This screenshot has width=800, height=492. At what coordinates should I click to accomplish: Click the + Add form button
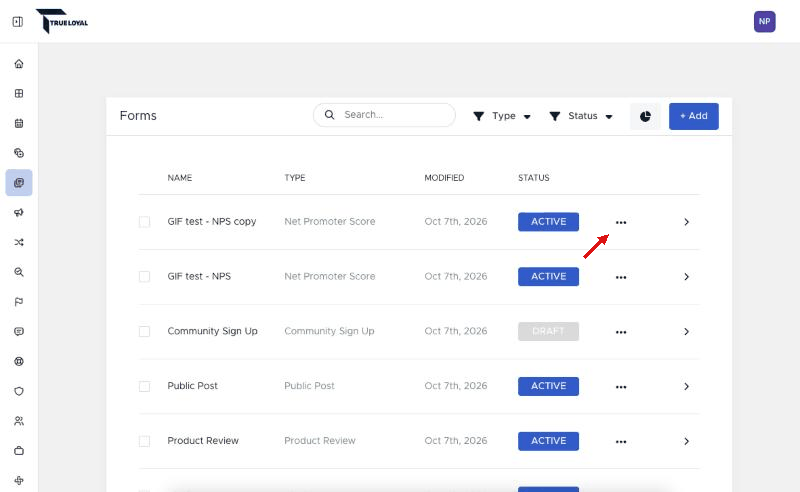click(x=693, y=116)
